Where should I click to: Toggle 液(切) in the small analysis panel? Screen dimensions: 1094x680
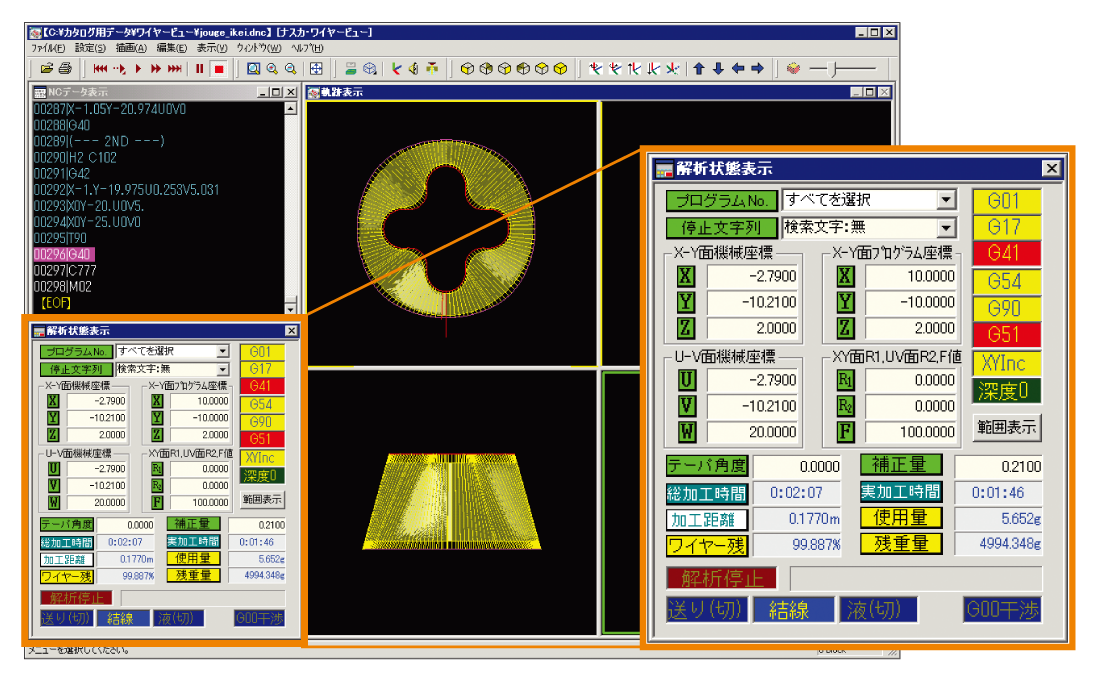coord(179,618)
